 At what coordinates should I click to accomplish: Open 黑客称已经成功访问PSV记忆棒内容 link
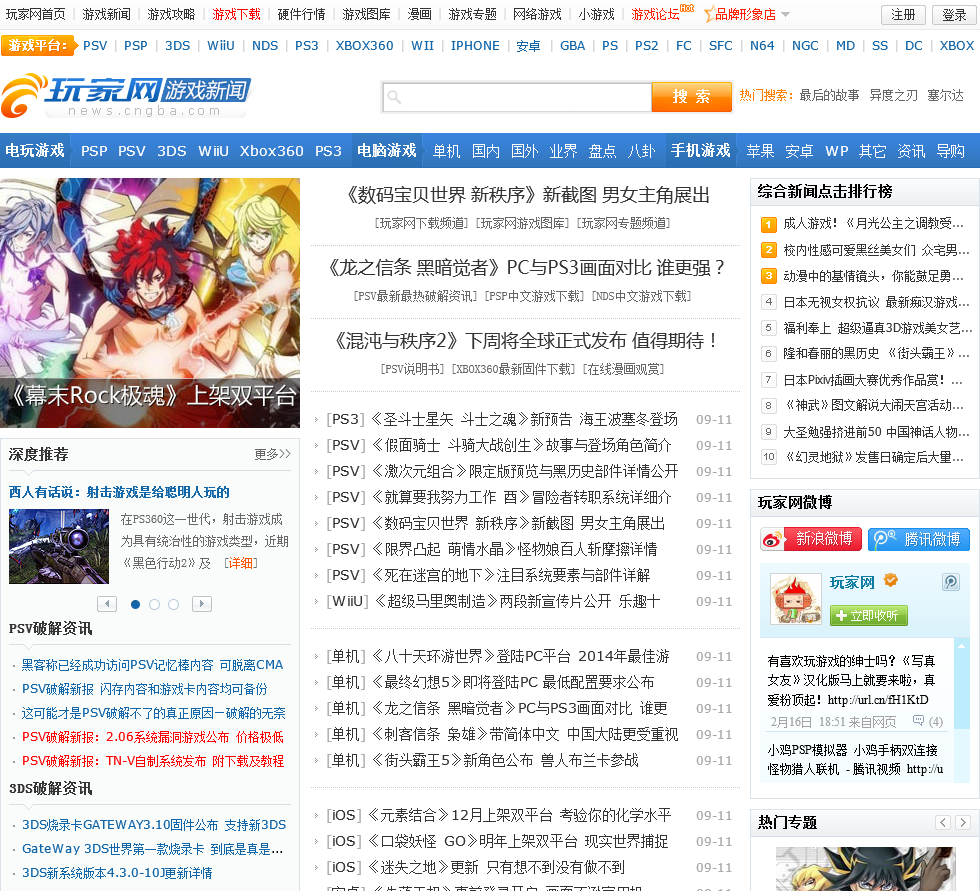tap(152, 665)
